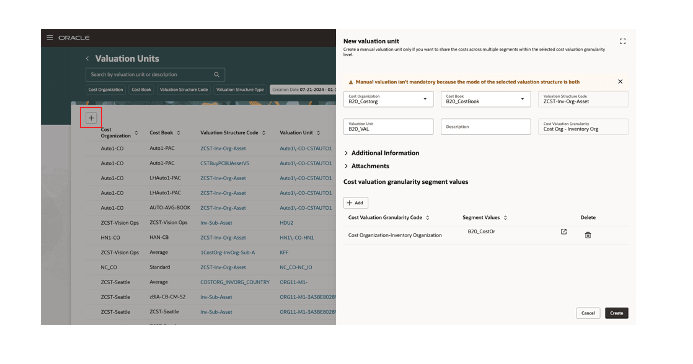Click the Valuation Units page title
Screen dimensions: 693x364
tap(127, 58)
